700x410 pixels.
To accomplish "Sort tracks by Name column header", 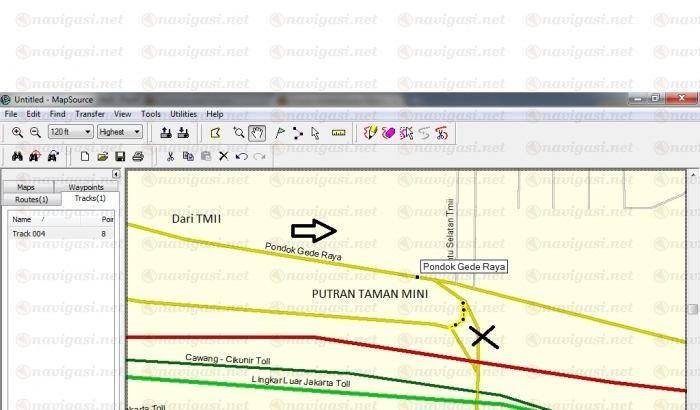I will [22, 218].
